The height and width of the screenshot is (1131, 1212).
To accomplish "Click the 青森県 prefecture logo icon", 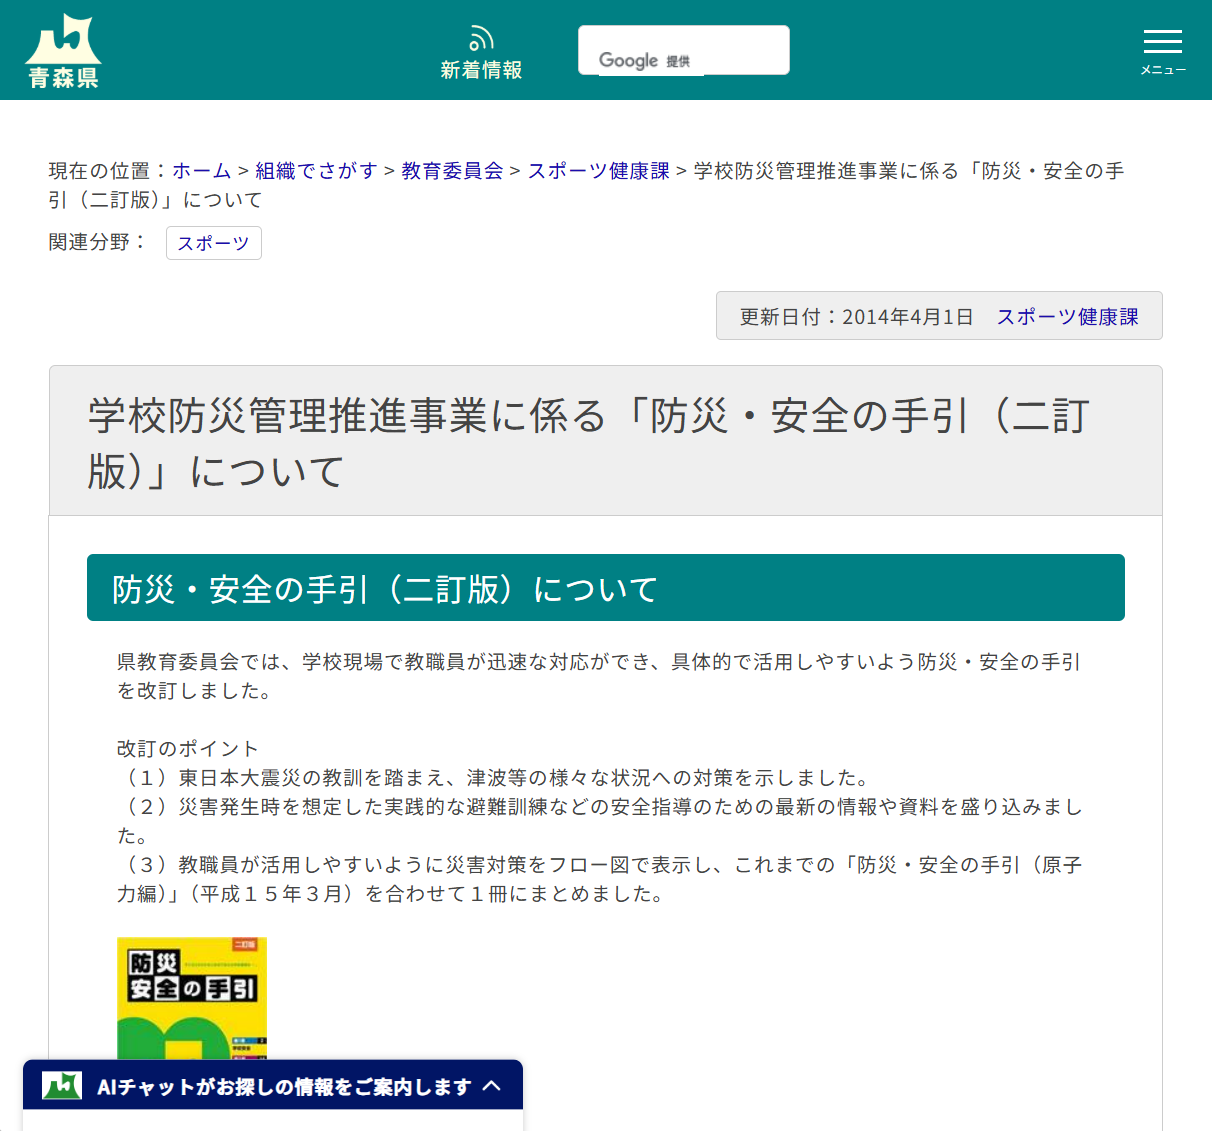I will [64, 48].
